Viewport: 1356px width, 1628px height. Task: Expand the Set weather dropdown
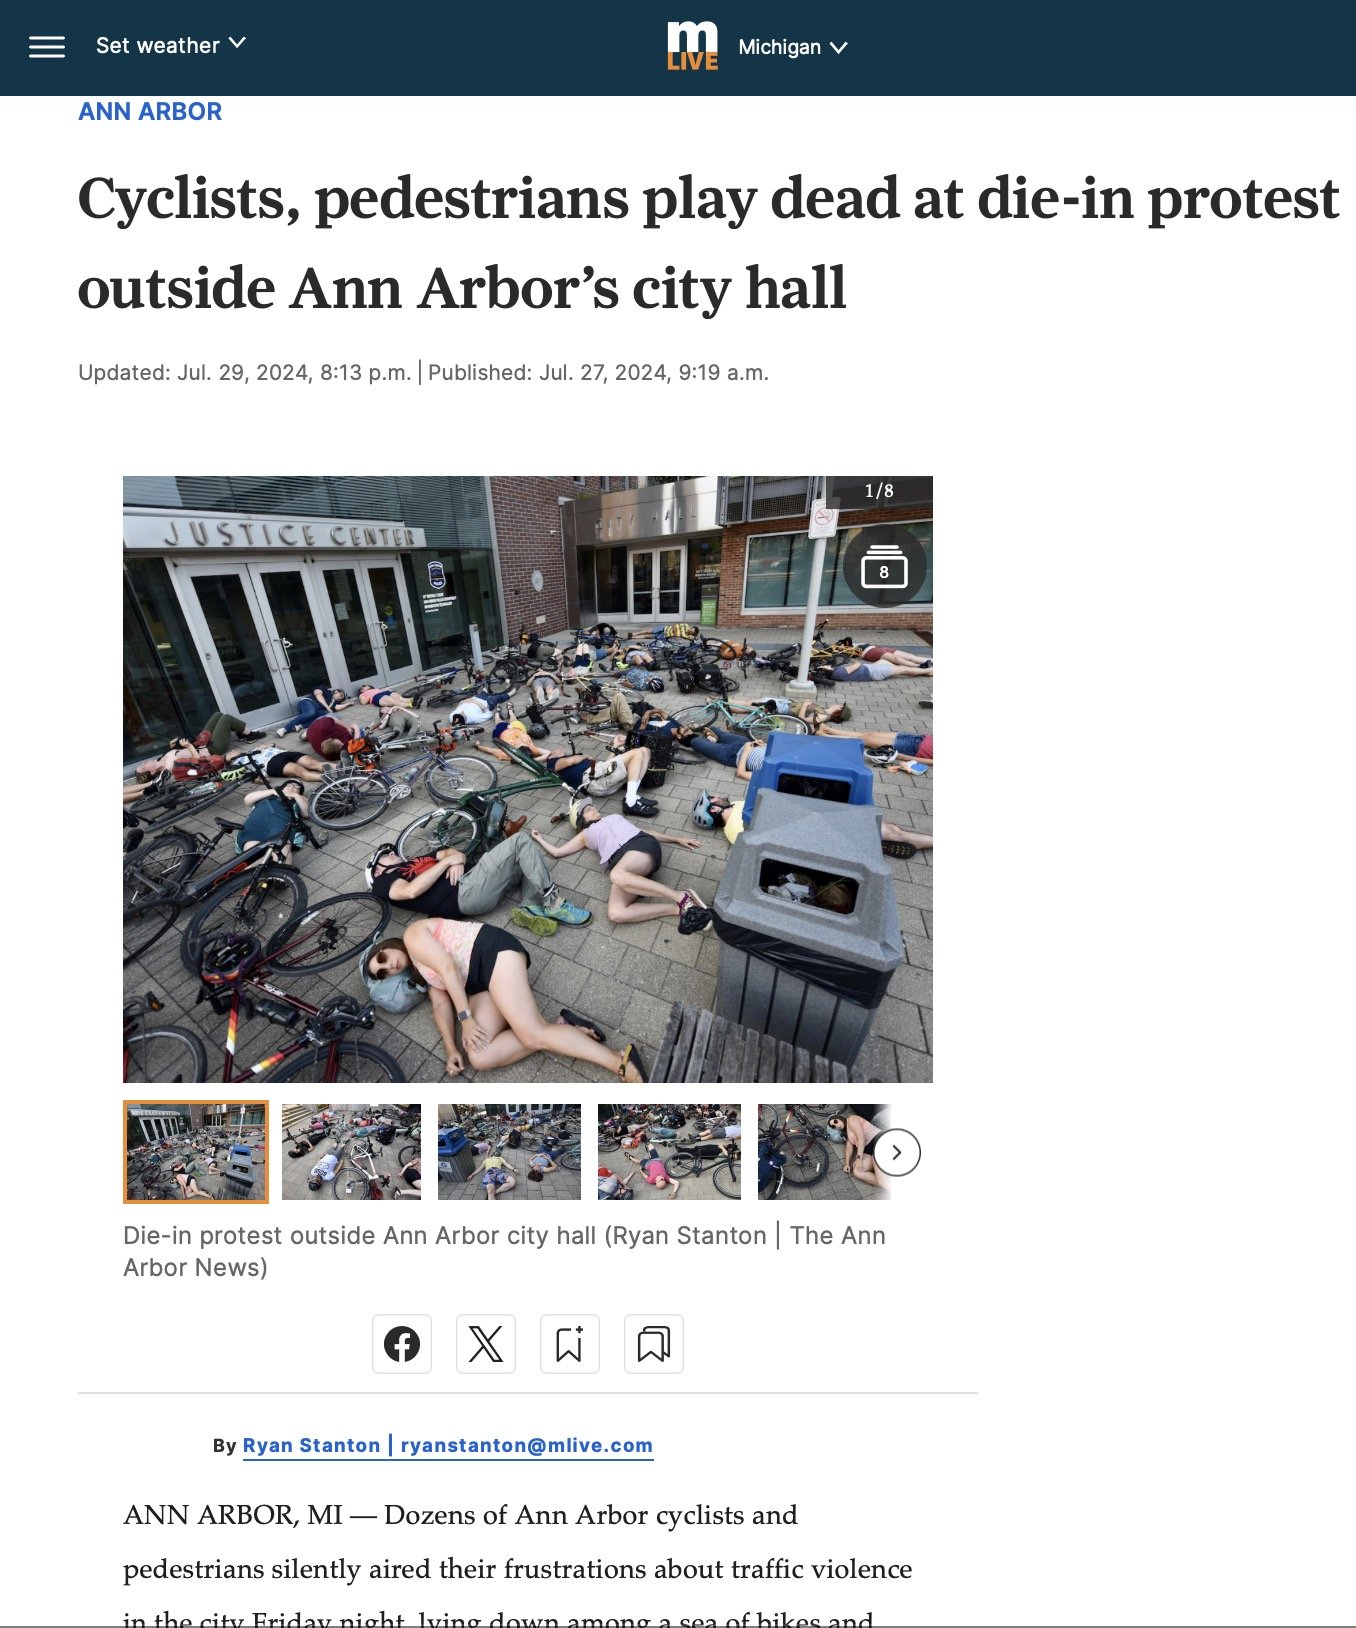click(x=171, y=45)
